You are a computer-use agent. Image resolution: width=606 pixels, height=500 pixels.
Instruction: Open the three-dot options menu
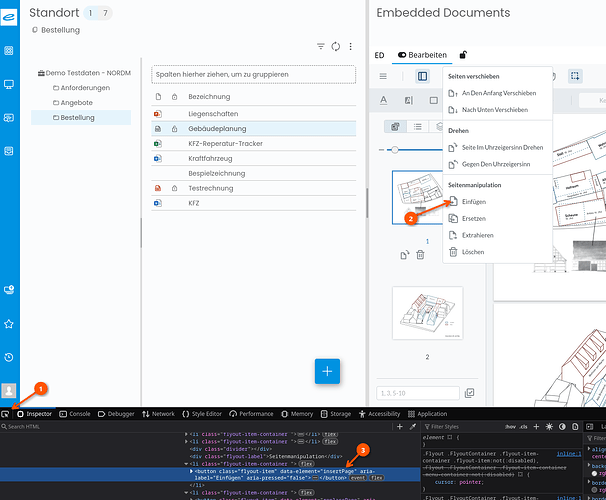[x=350, y=47]
